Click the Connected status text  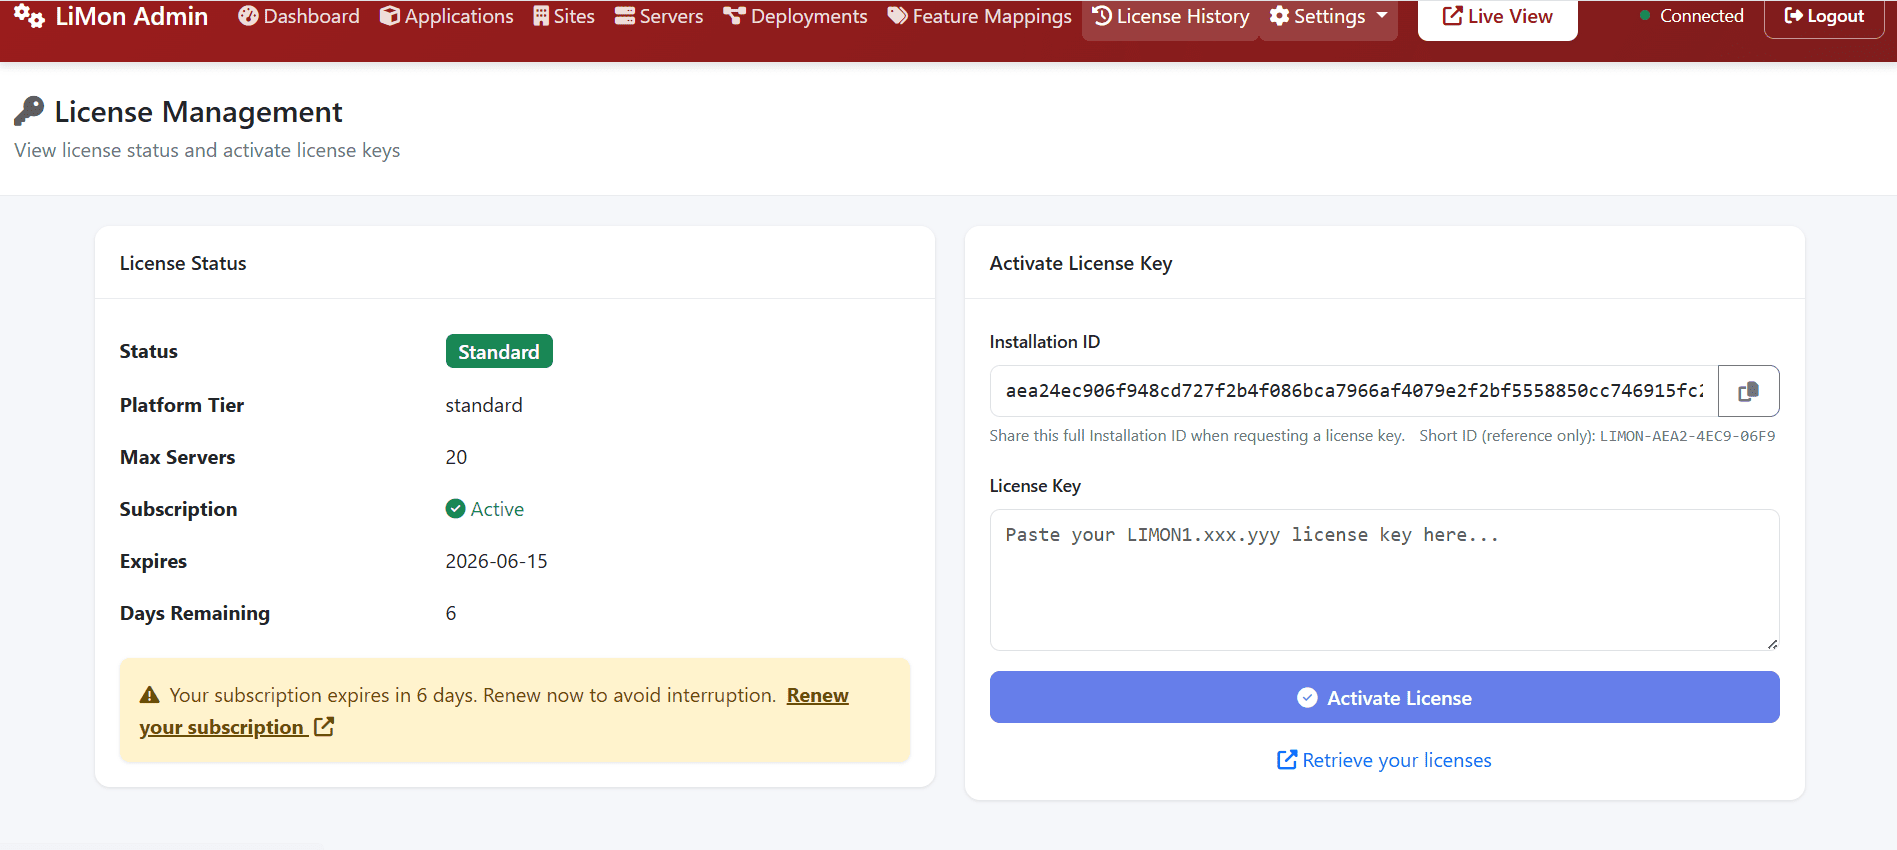click(x=1702, y=16)
